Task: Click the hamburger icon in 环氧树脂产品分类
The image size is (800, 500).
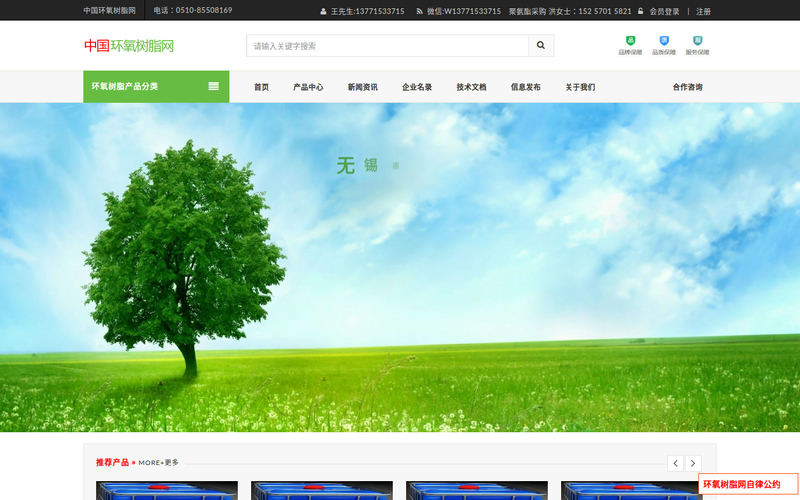Action: click(214, 86)
